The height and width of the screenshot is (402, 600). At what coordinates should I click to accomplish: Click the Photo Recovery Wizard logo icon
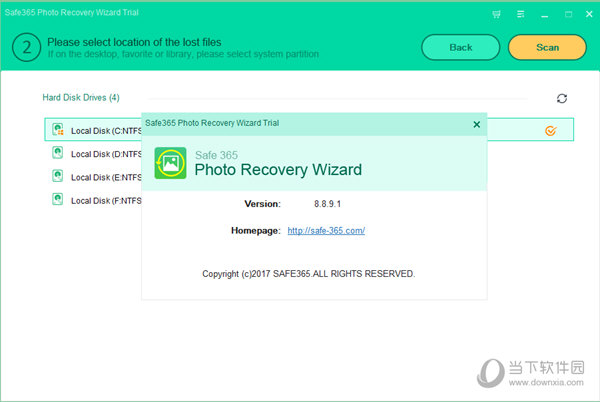[170, 163]
